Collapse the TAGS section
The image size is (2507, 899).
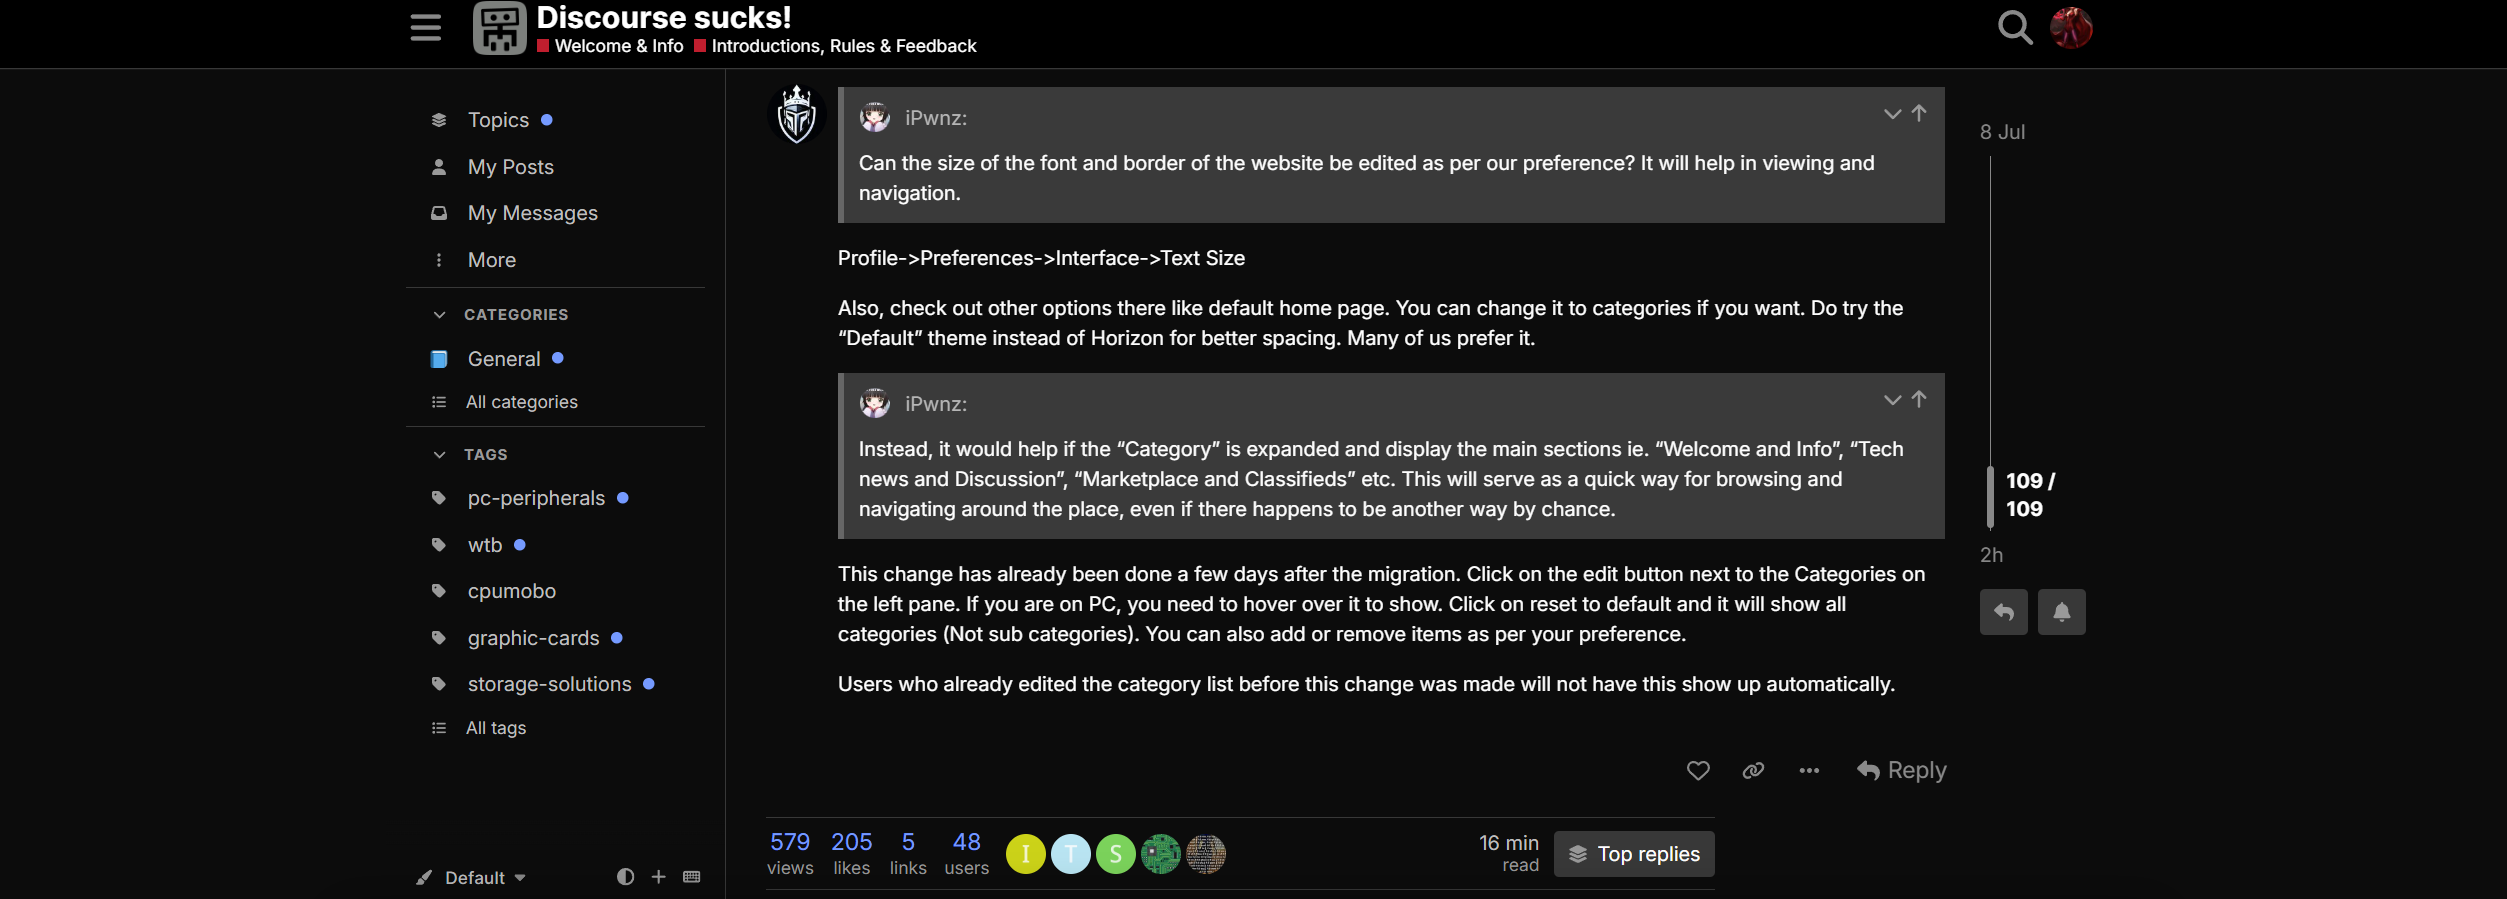[x=470, y=454]
